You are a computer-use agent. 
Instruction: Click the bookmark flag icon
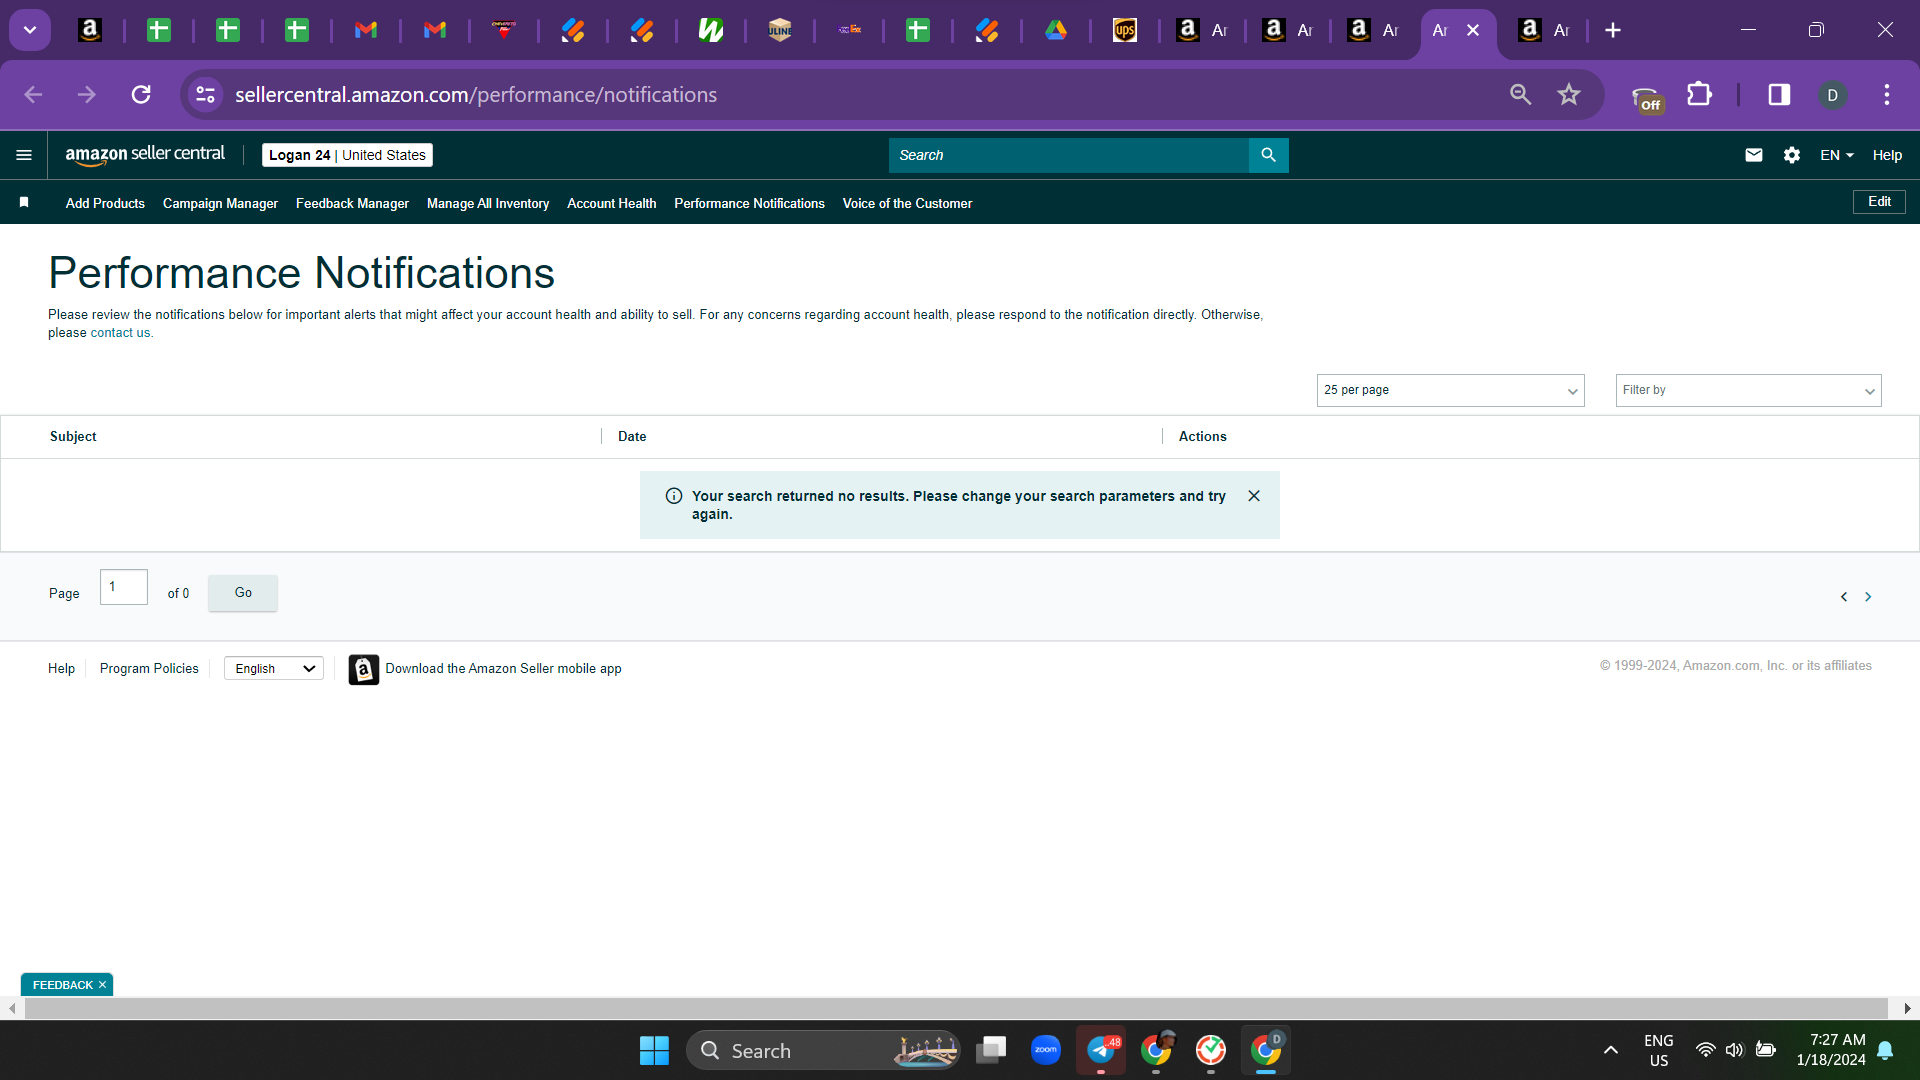click(x=24, y=203)
